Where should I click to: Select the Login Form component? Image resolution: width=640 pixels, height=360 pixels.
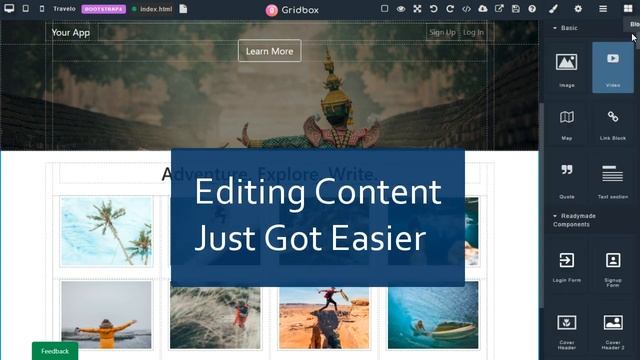click(567, 266)
